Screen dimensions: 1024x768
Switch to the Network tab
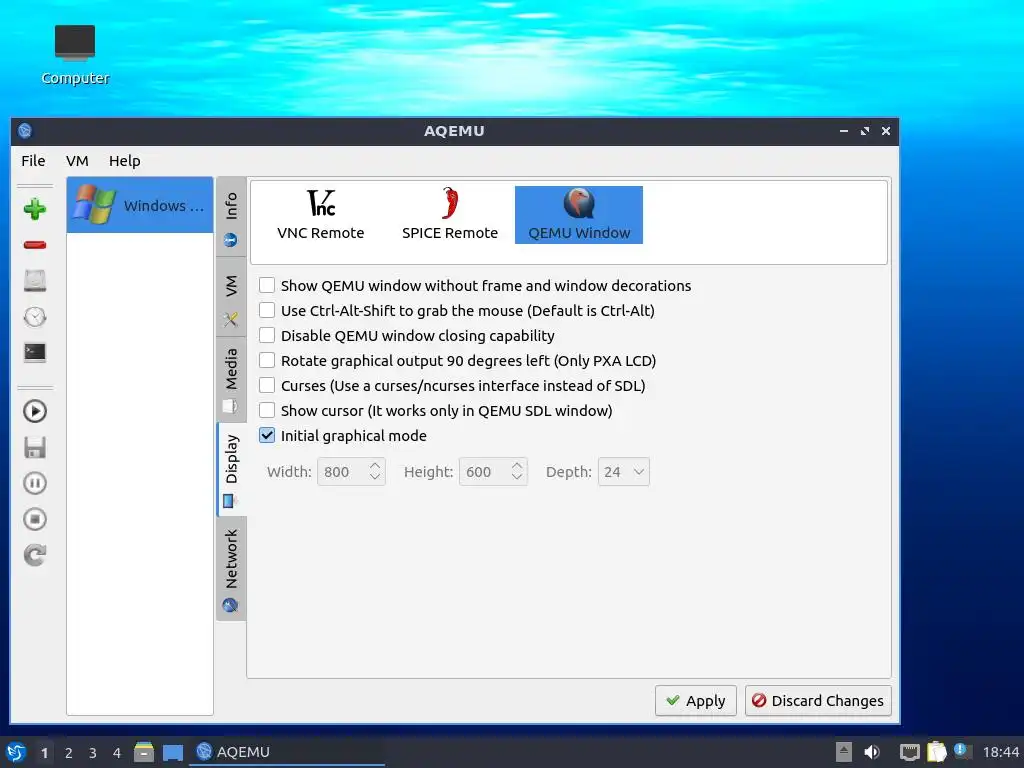click(231, 569)
